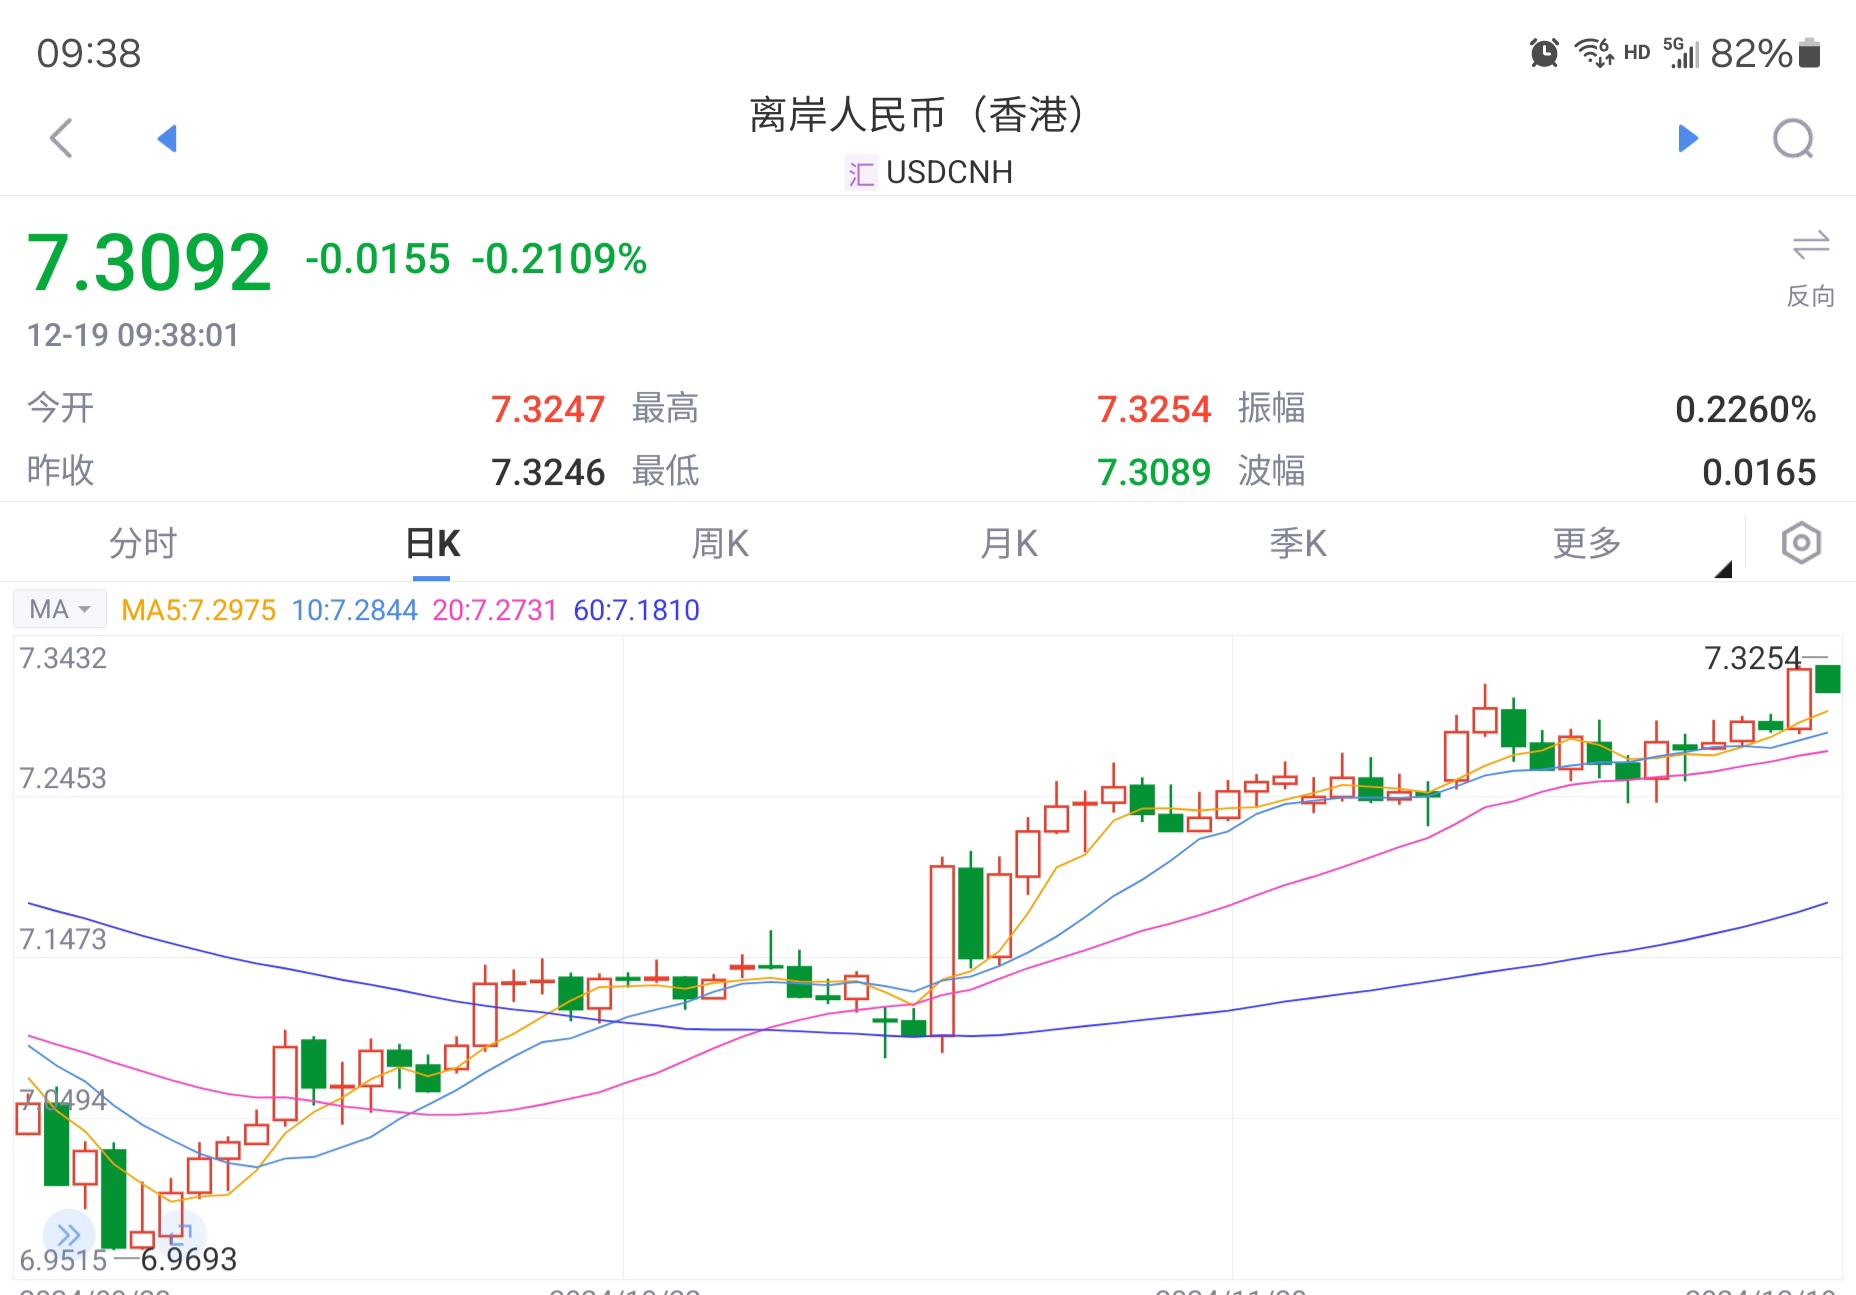Switch to the 月K tab
Image resolution: width=1856 pixels, height=1295 pixels.
(1009, 543)
